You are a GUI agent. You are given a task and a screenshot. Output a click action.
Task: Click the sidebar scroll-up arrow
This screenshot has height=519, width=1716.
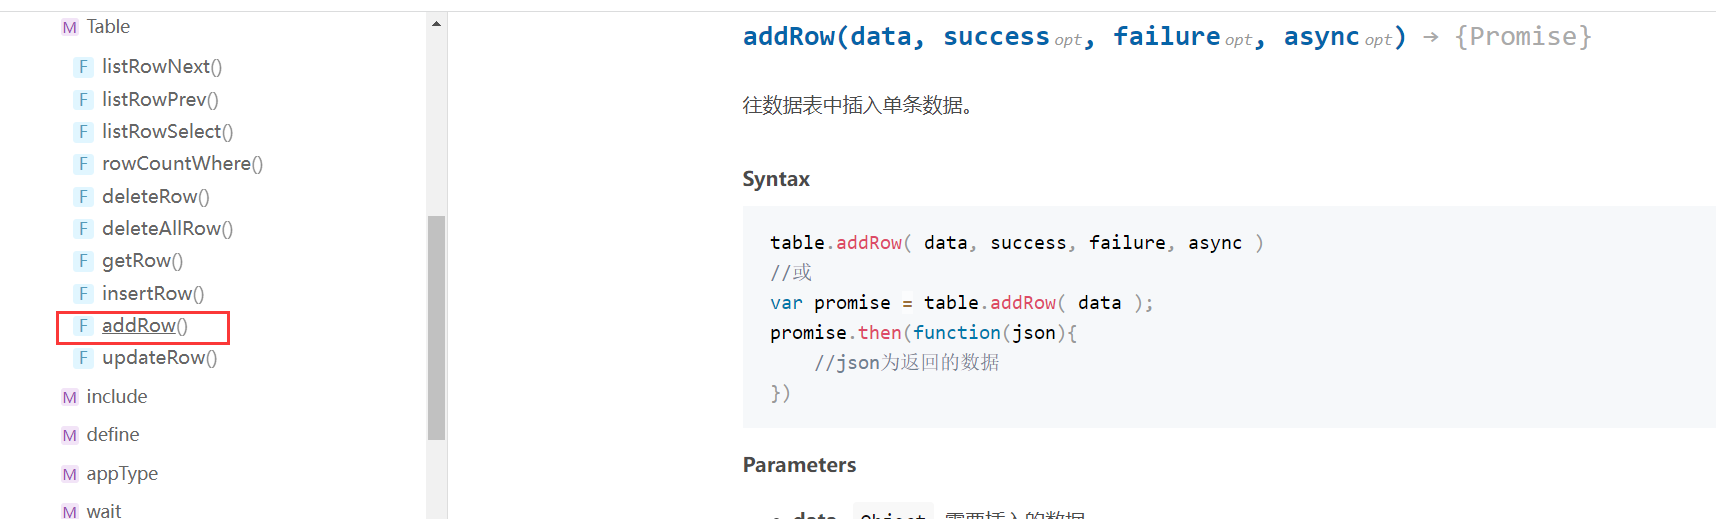(436, 23)
